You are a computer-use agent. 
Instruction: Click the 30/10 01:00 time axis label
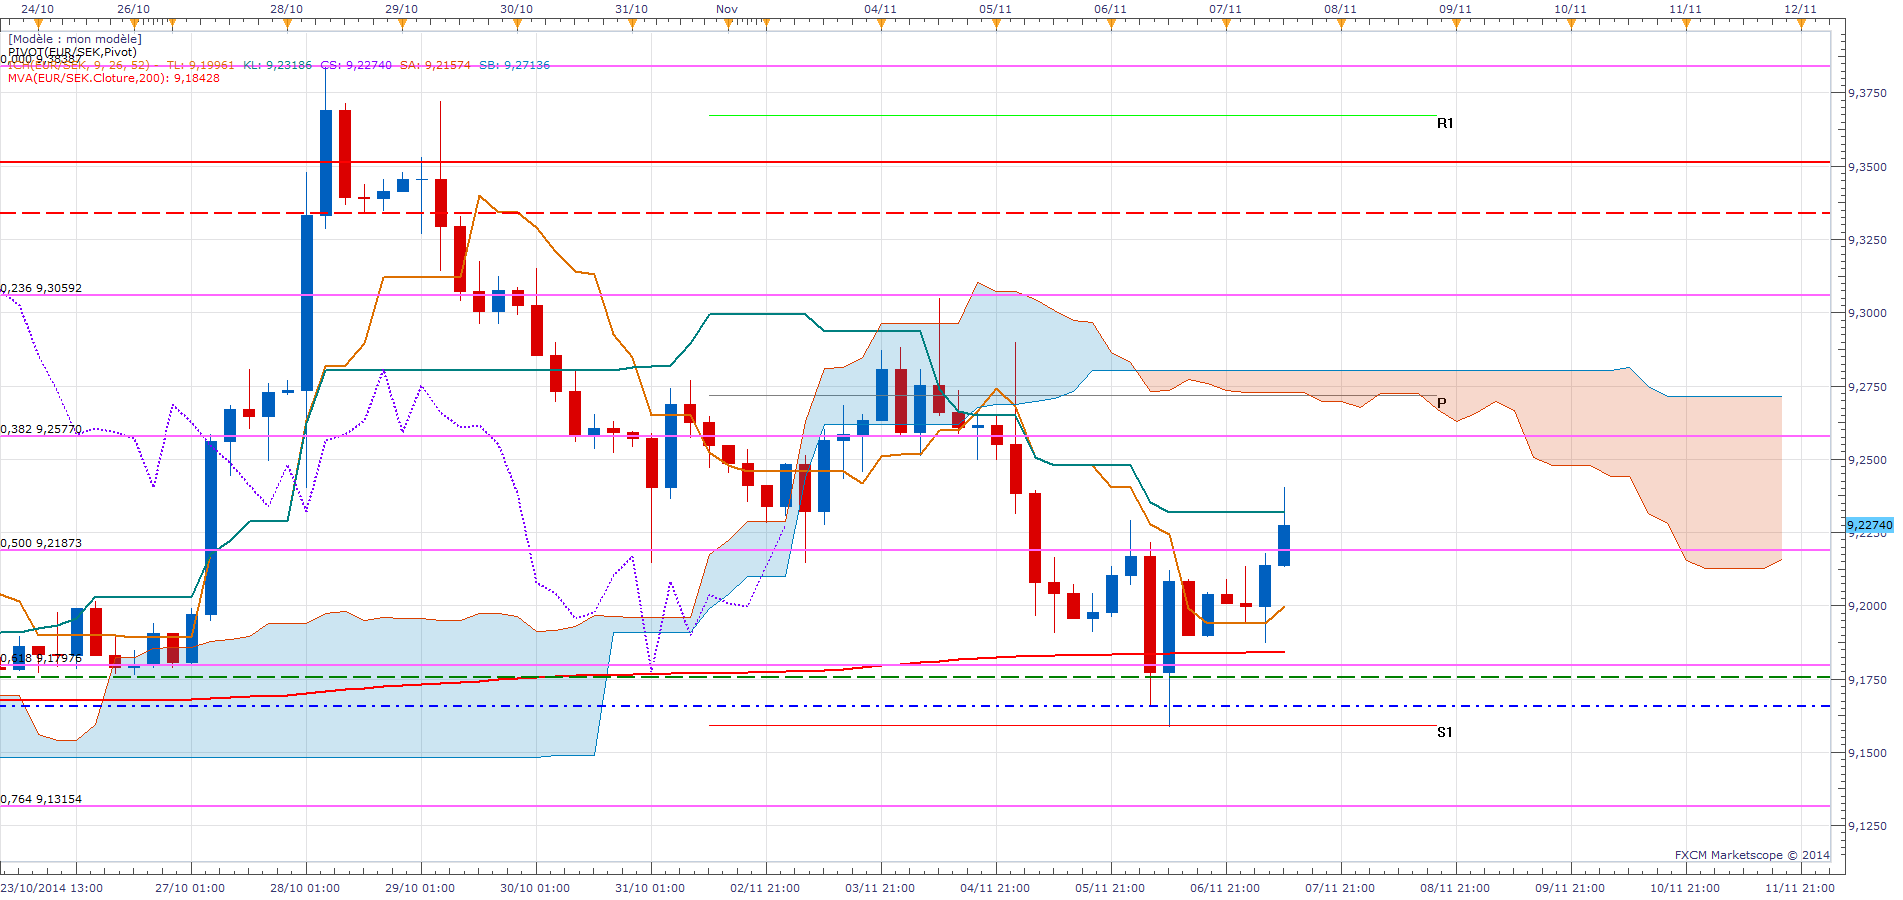coord(535,888)
